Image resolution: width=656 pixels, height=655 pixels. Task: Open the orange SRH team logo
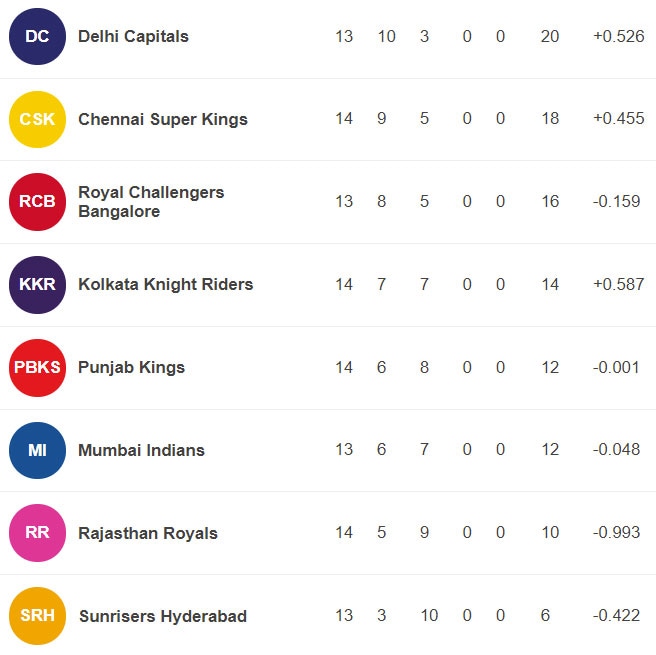tap(37, 616)
